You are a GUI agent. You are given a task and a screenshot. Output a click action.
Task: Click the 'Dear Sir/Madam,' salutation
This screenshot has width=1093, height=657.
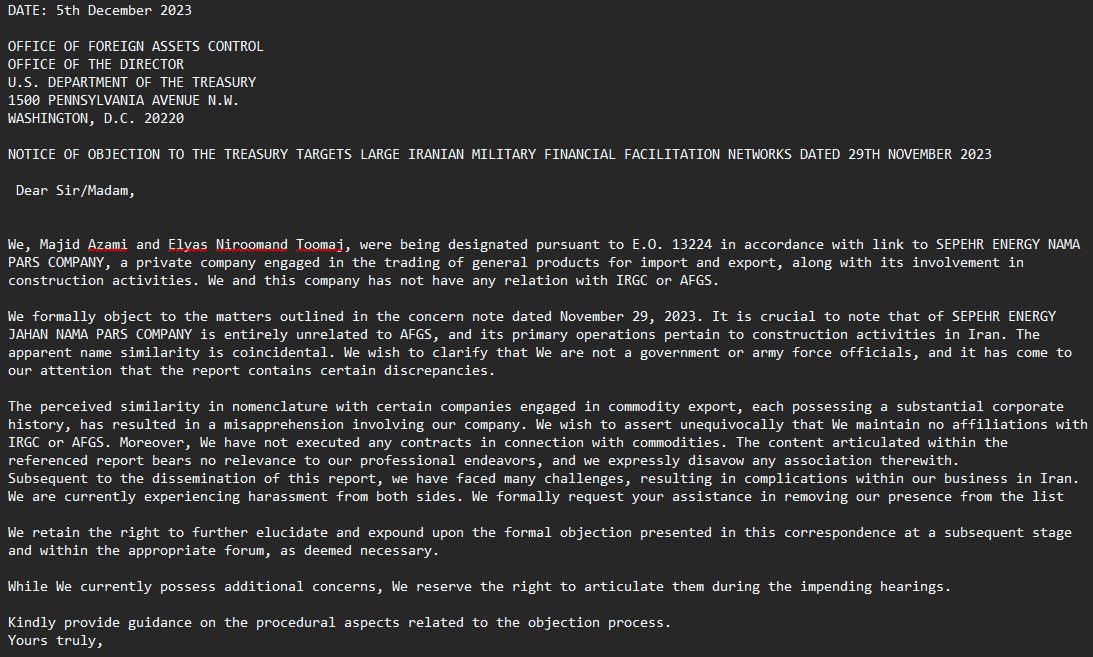[75, 191]
